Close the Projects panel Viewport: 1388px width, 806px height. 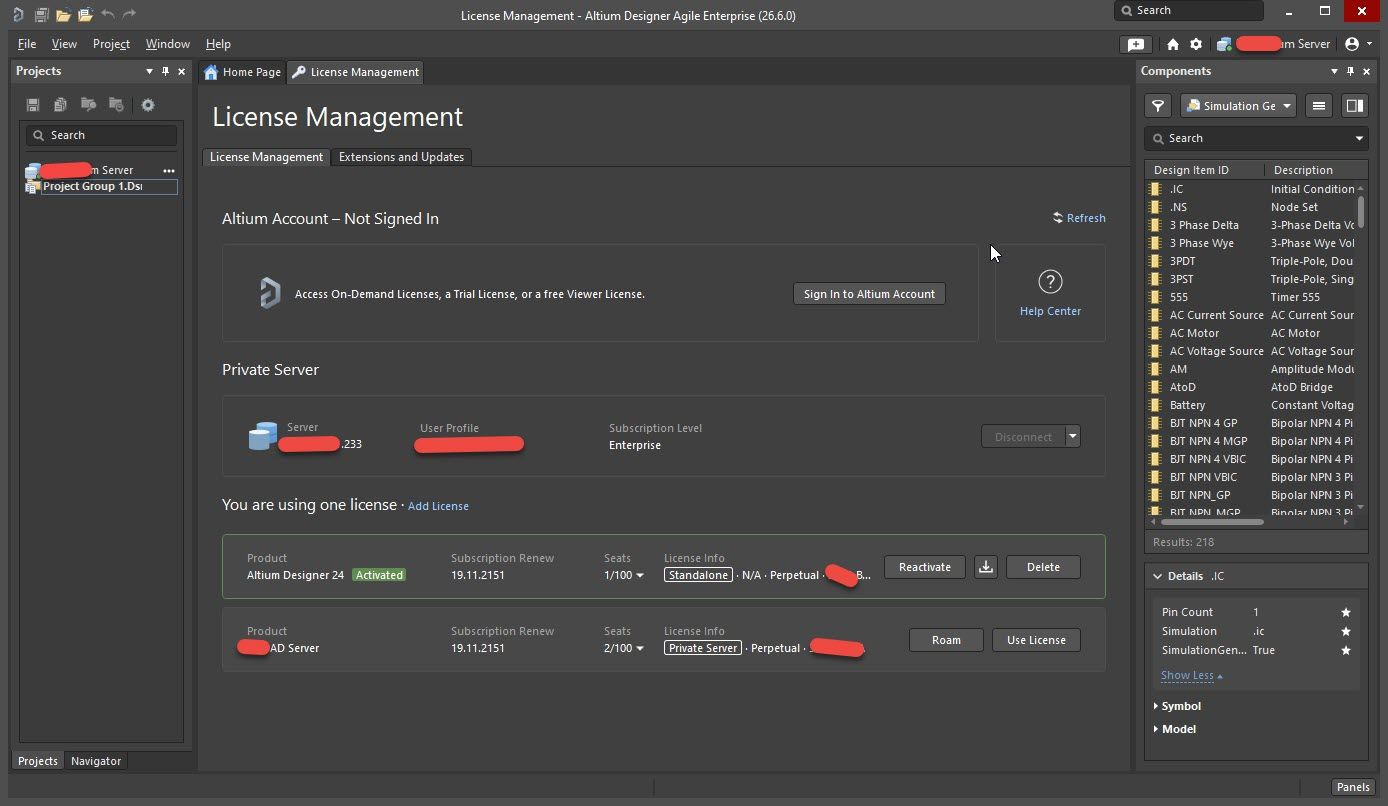pyautogui.click(x=181, y=71)
